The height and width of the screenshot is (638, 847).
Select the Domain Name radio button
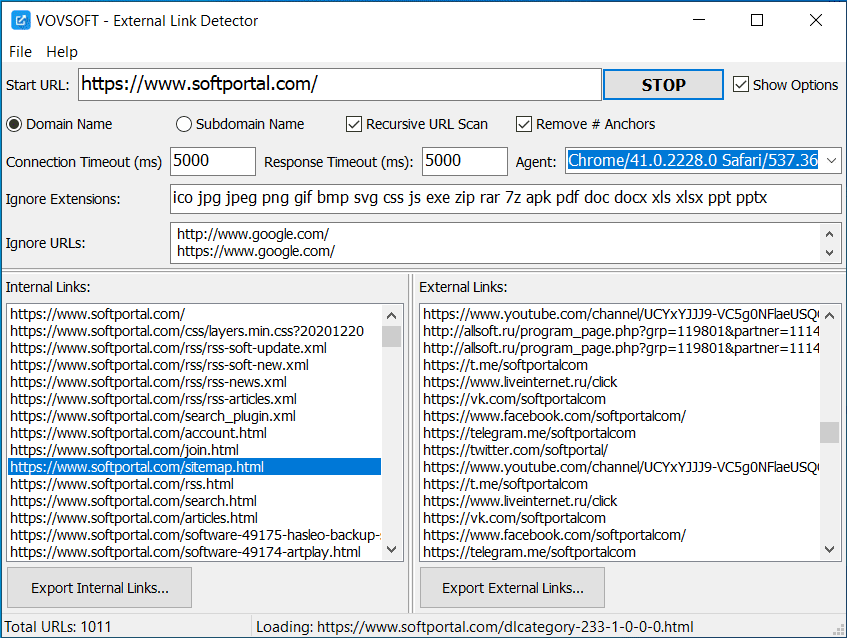click(x=14, y=124)
